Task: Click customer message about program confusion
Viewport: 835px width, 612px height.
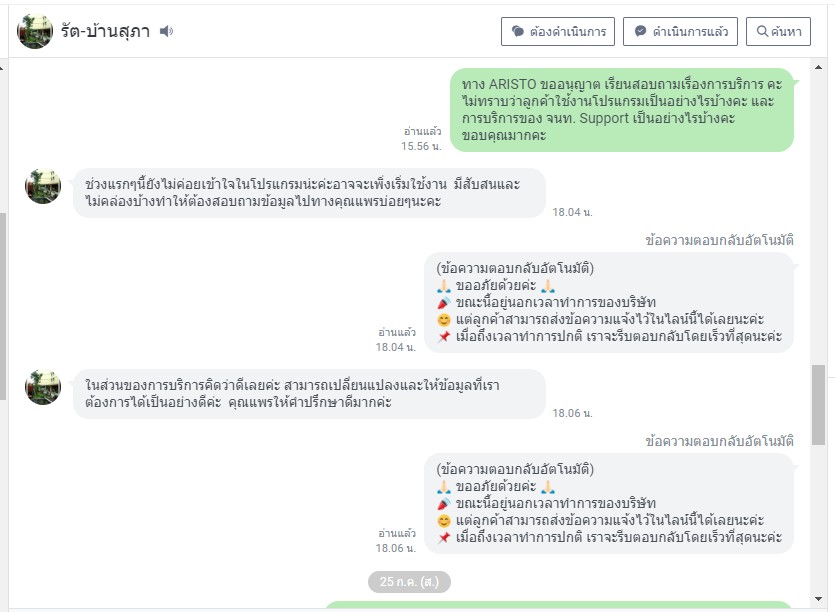Action: 309,193
